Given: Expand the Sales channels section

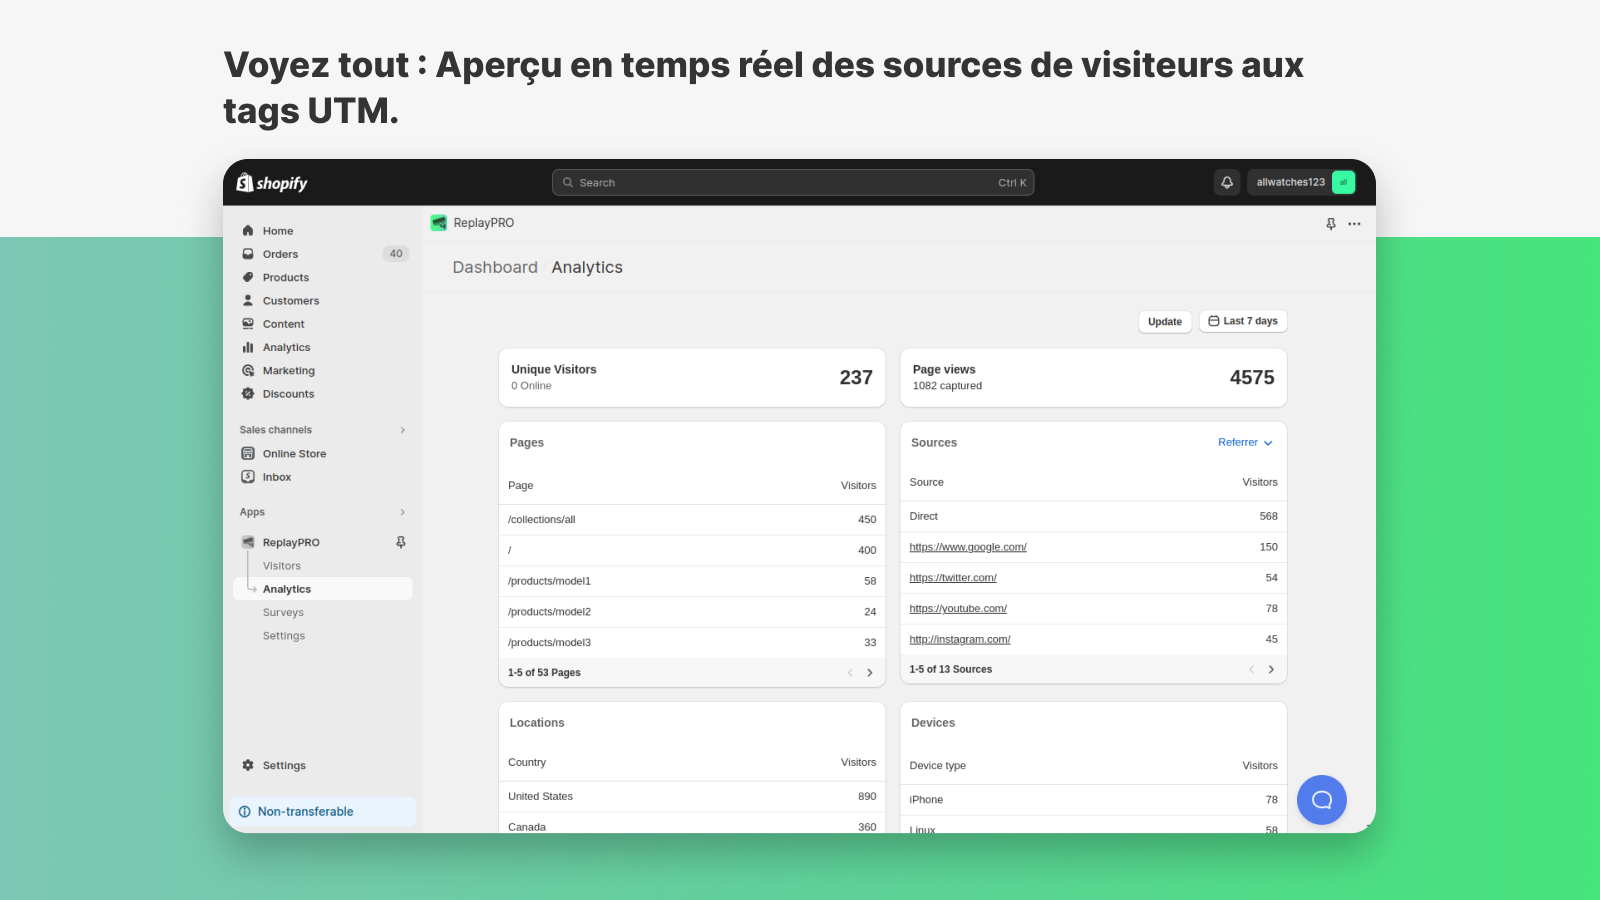Looking at the screenshot, I should tap(403, 430).
